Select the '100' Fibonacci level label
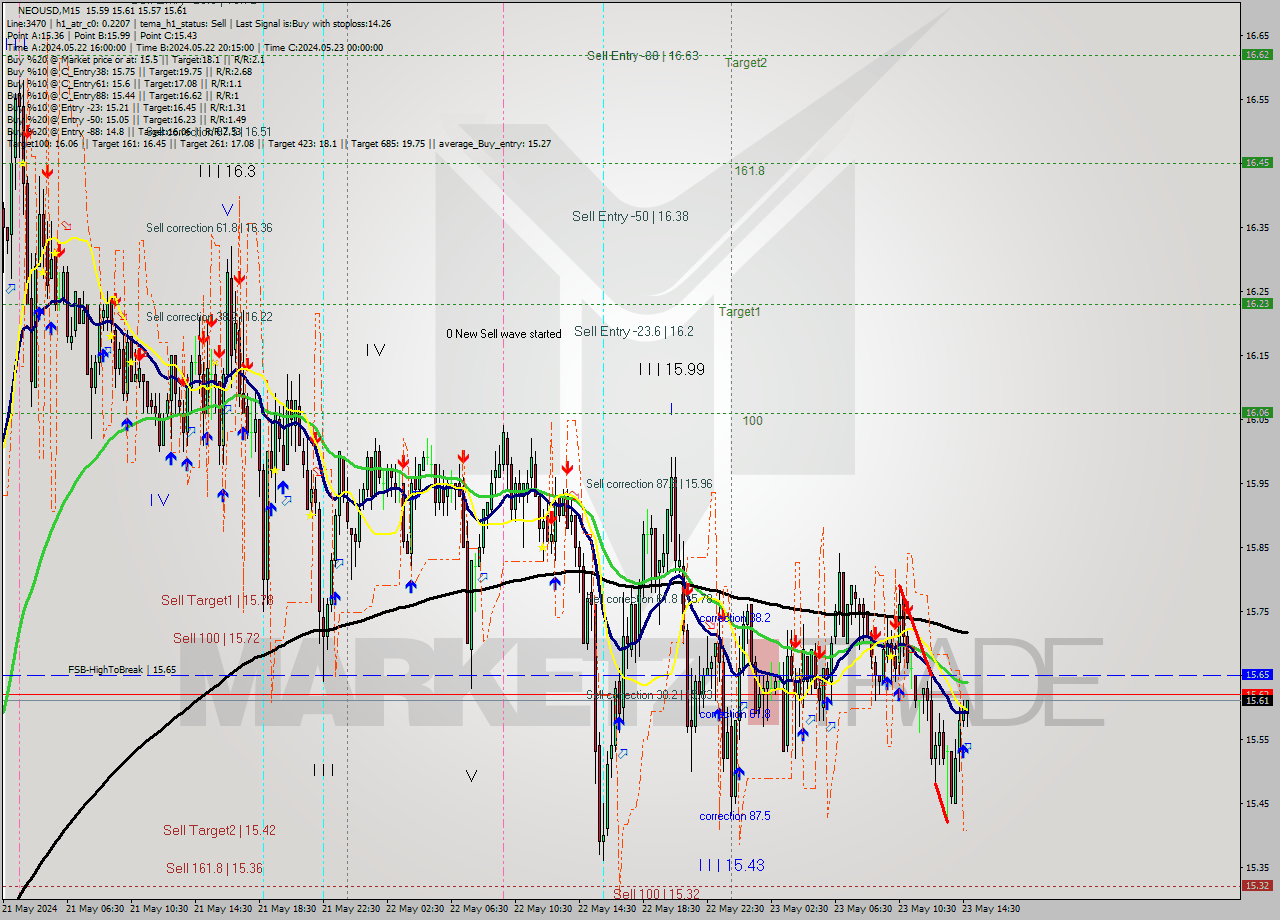 click(x=752, y=421)
